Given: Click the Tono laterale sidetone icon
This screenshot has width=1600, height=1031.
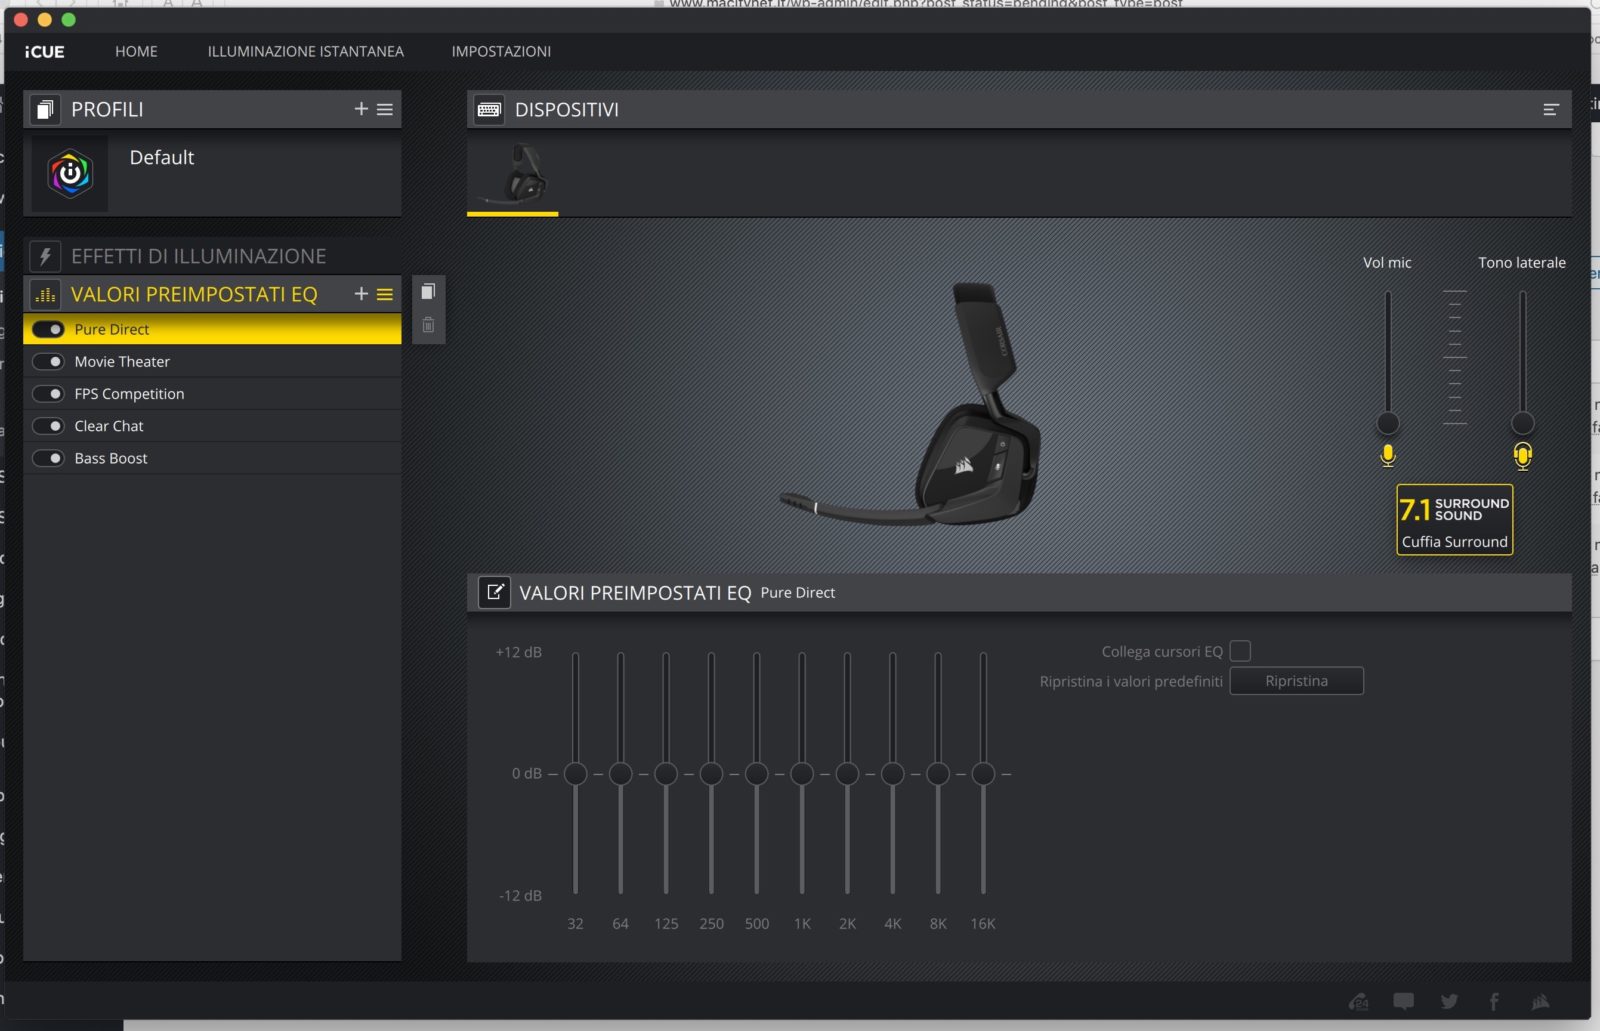Looking at the screenshot, I should tap(1522, 456).
